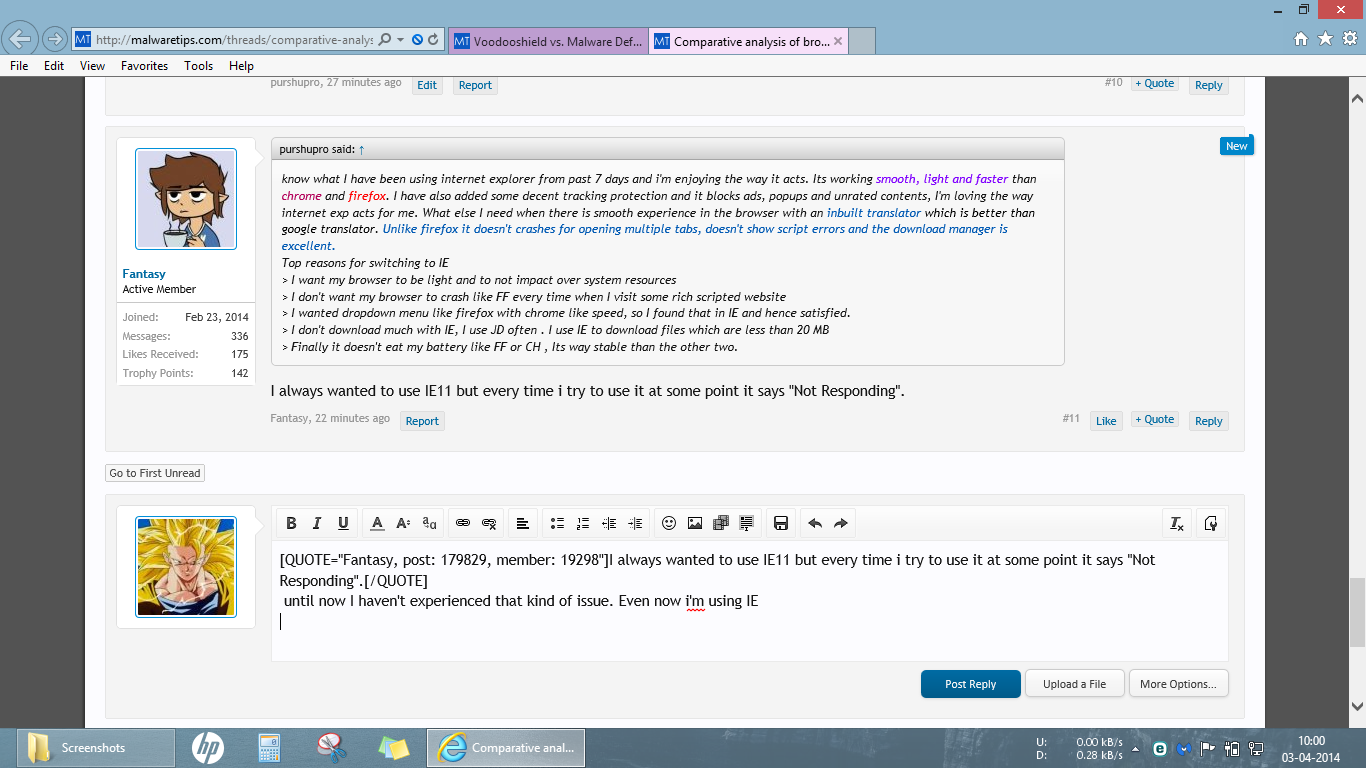
Task: Open the text color picker in editor
Action: pyautogui.click(x=377, y=523)
